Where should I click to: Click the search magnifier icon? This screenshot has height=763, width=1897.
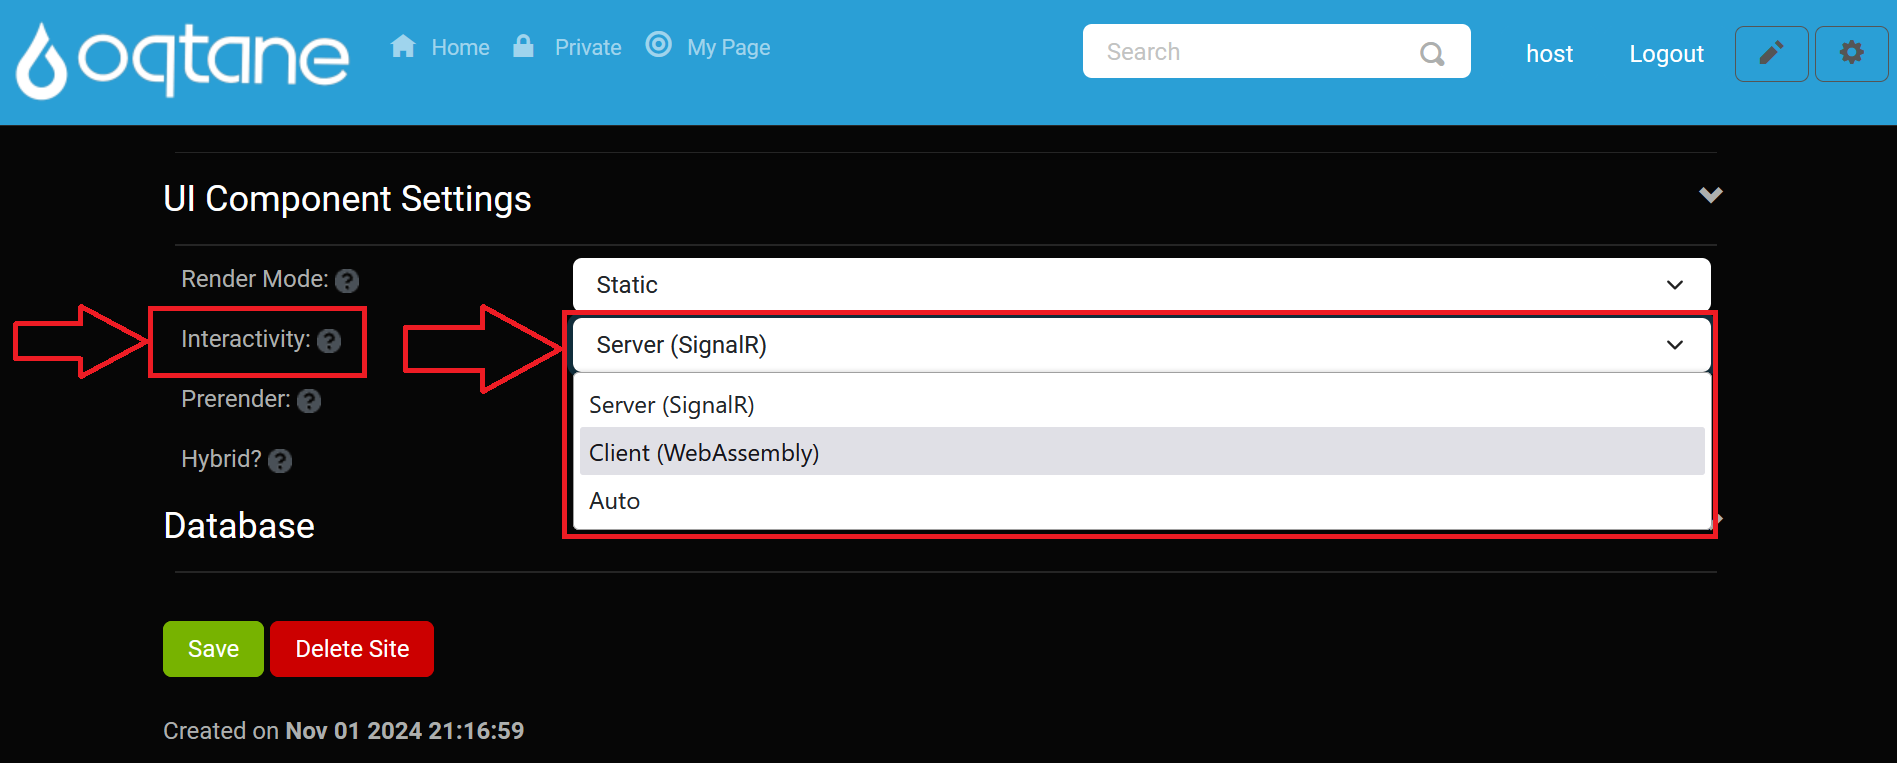(x=1432, y=53)
